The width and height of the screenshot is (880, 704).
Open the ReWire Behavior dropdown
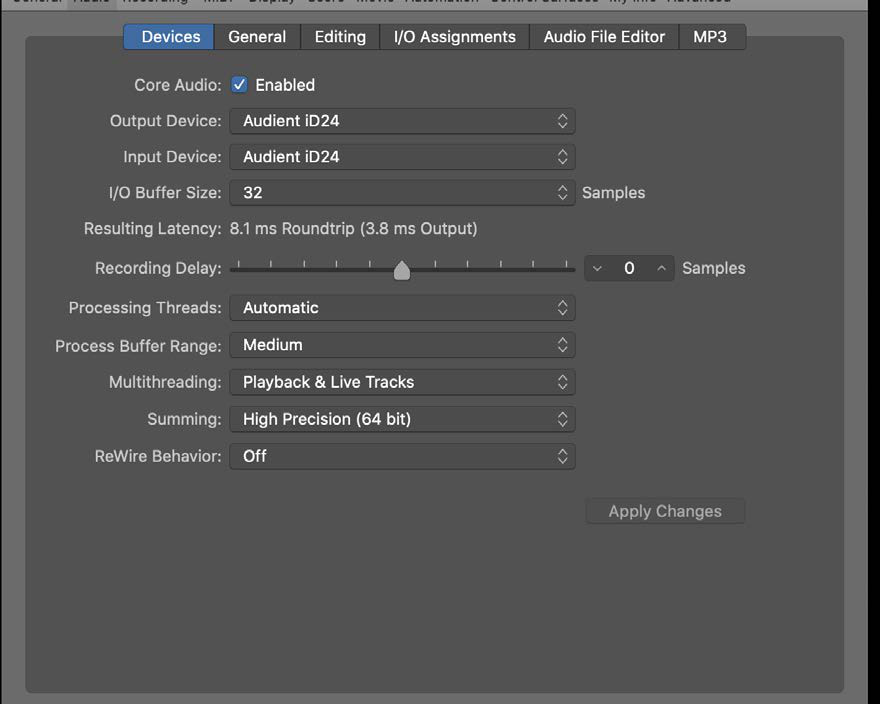pyautogui.click(x=402, y=456)
